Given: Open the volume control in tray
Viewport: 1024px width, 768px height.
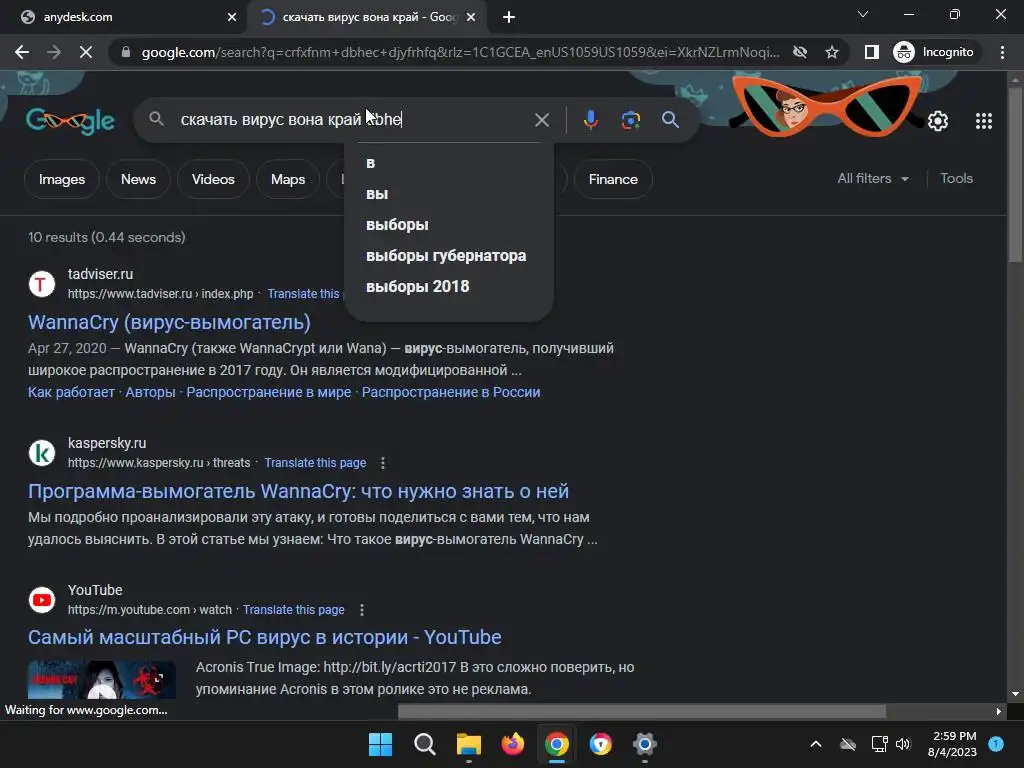Looking at the screenshot, I should 903,744.
